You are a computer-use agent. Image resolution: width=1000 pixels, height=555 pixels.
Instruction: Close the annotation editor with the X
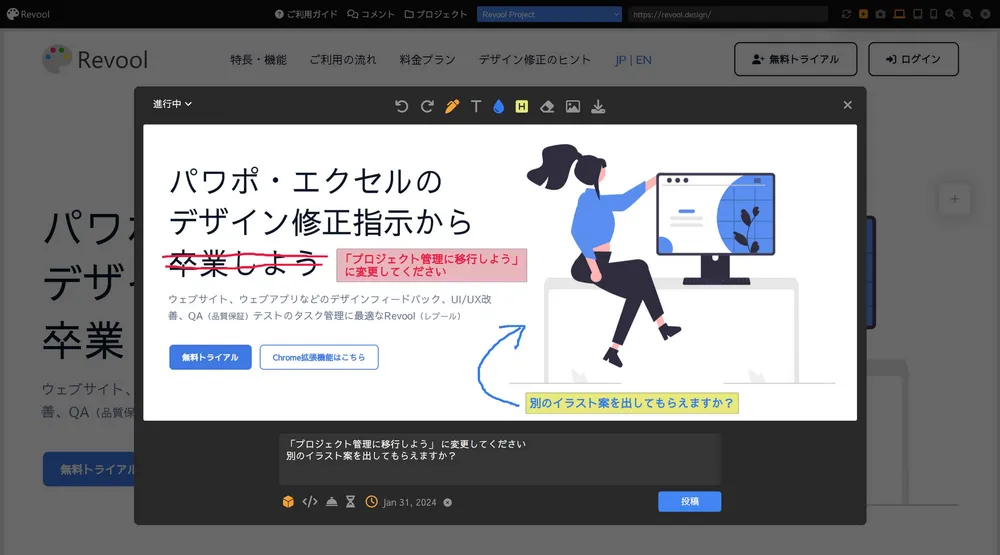tap(847, 105)
